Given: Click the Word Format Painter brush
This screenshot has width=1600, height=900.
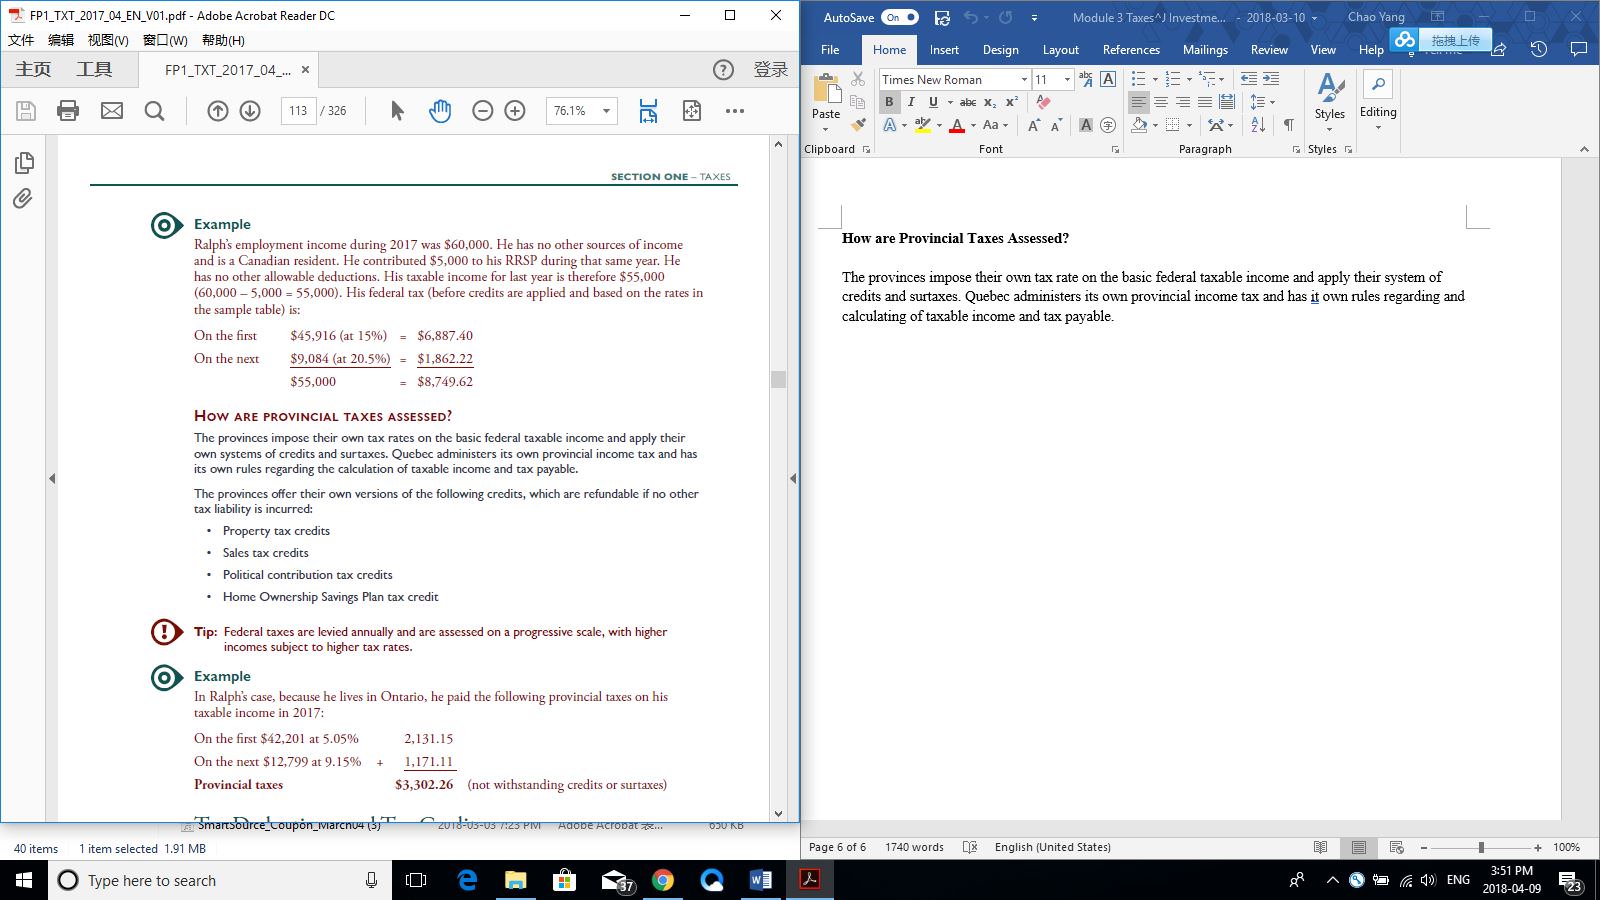Looking at the screenshot, I should coord(858,125).
